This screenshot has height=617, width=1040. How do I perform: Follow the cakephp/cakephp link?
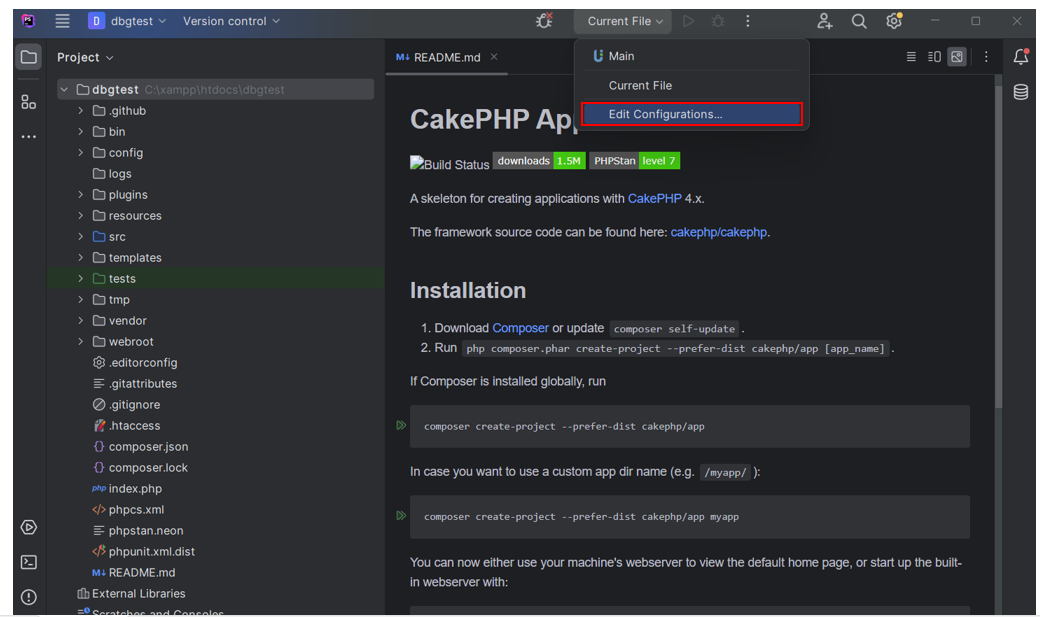pos(718,232)
